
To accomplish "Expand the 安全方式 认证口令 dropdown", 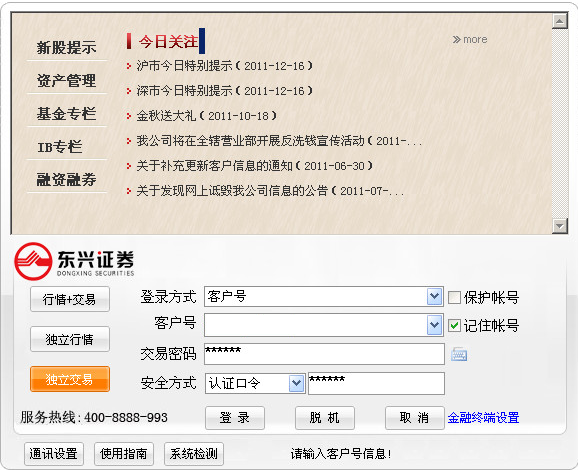I will [296, 383].
